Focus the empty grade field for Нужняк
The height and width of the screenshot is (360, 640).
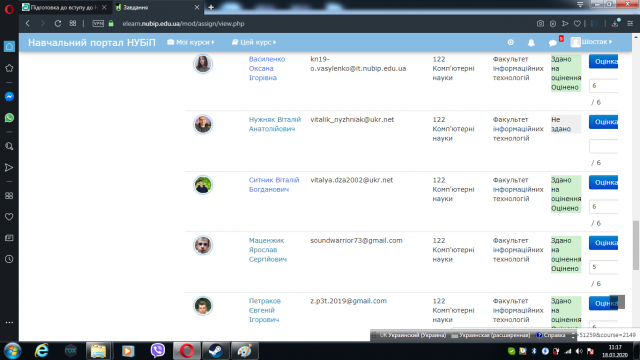[x=603, y=146]
